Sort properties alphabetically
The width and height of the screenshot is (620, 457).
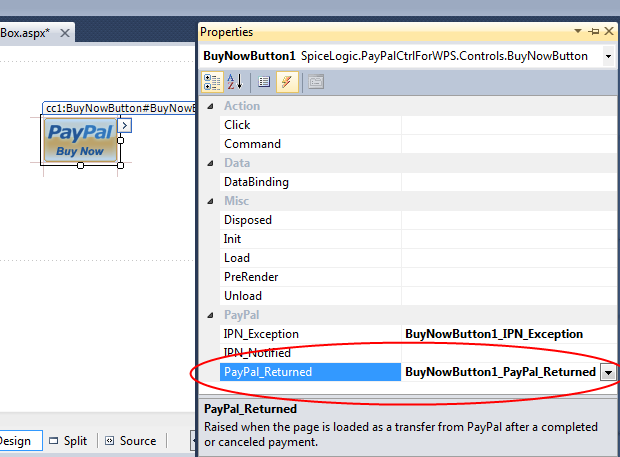click(235, 82)
